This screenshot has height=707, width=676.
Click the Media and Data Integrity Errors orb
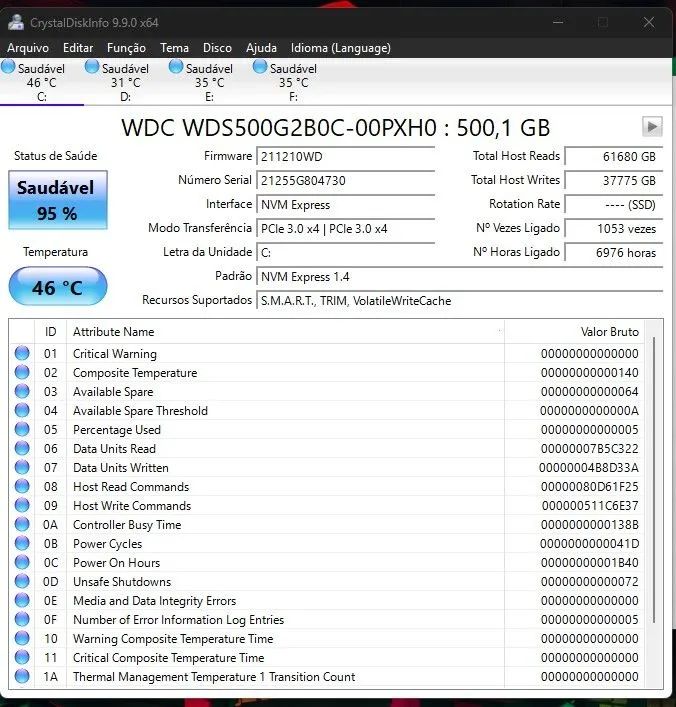(22, 600)
